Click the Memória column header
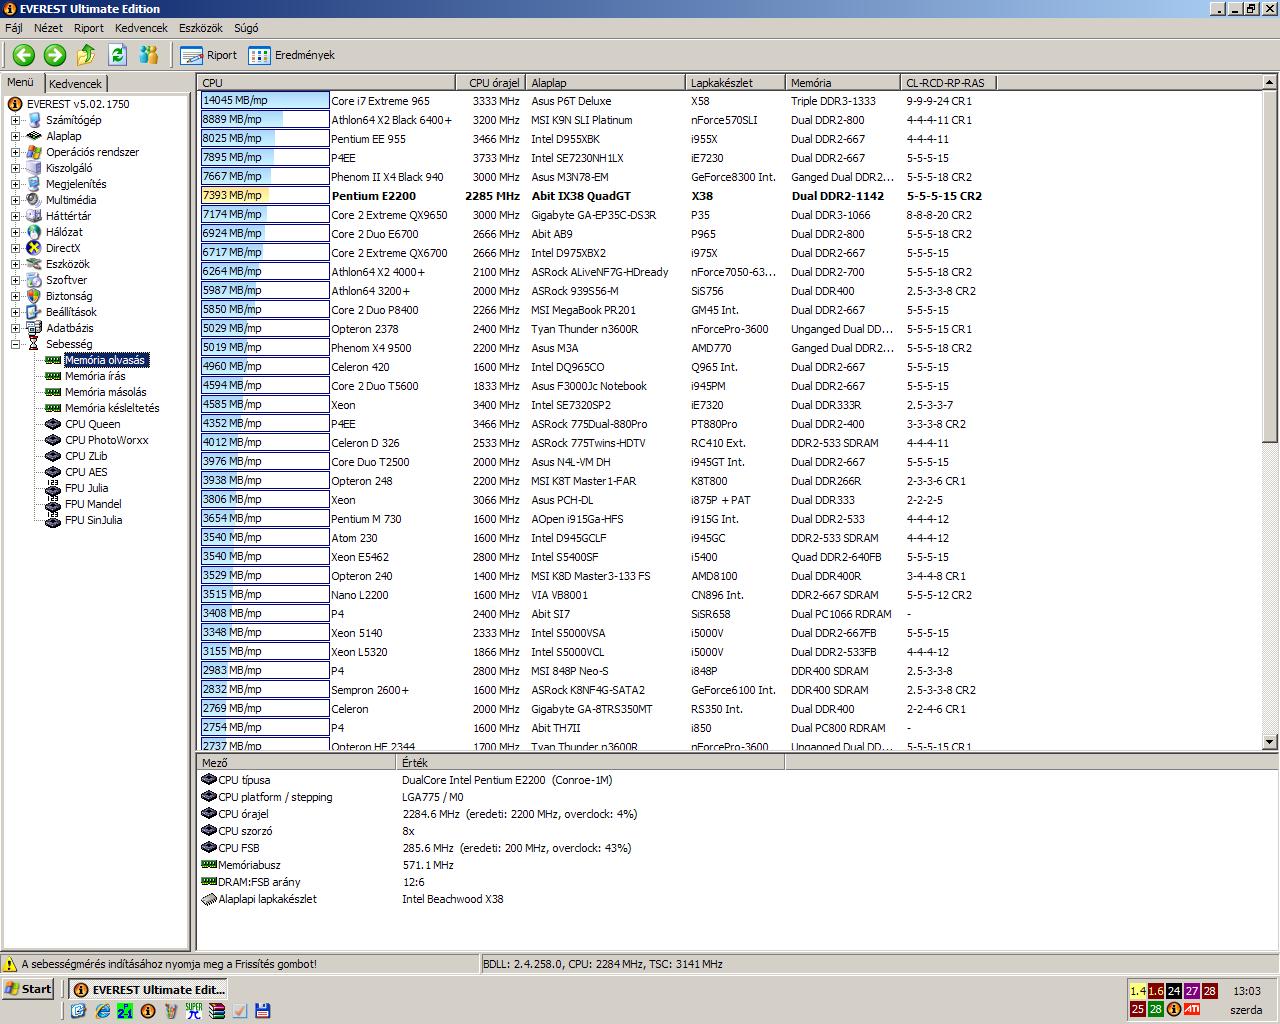This screenshot has height=1024, width=1280. pos(842,83)
